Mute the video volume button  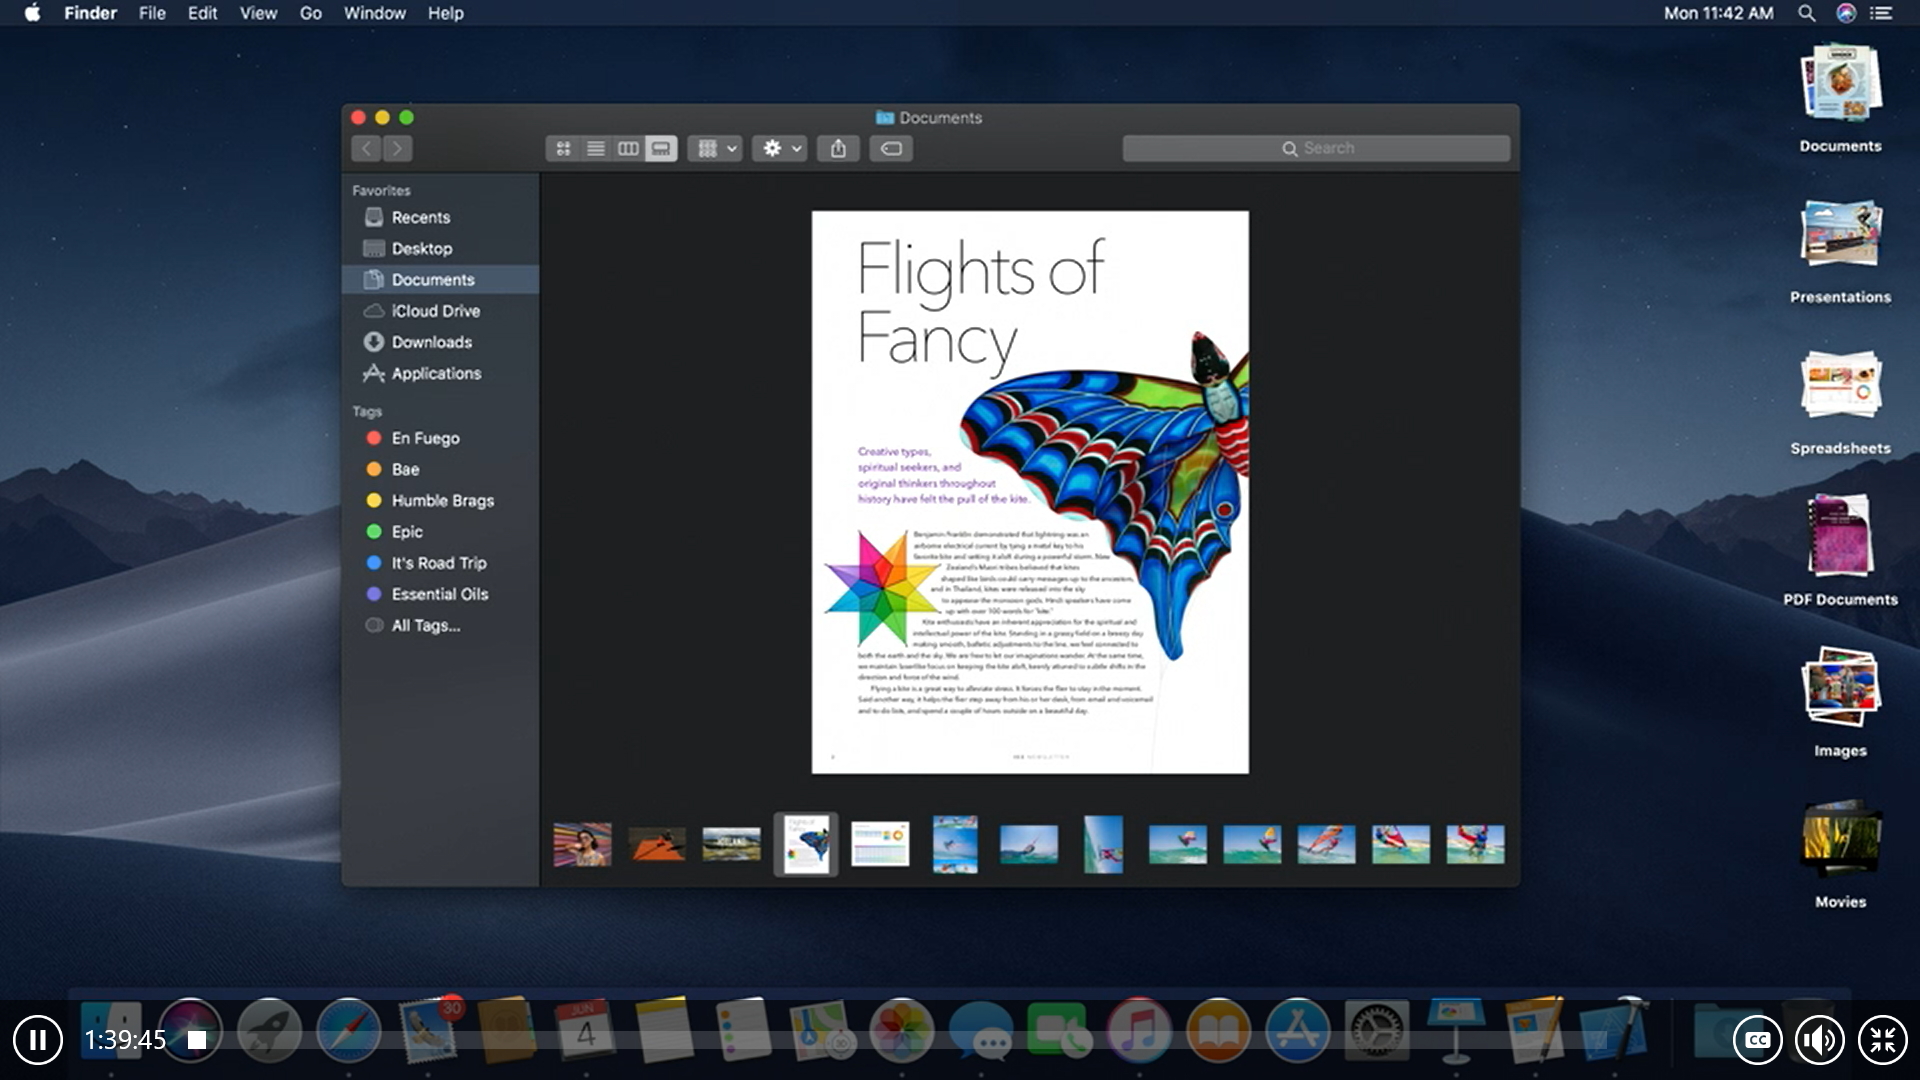pyautogui.click(x=1819, y=1040)
